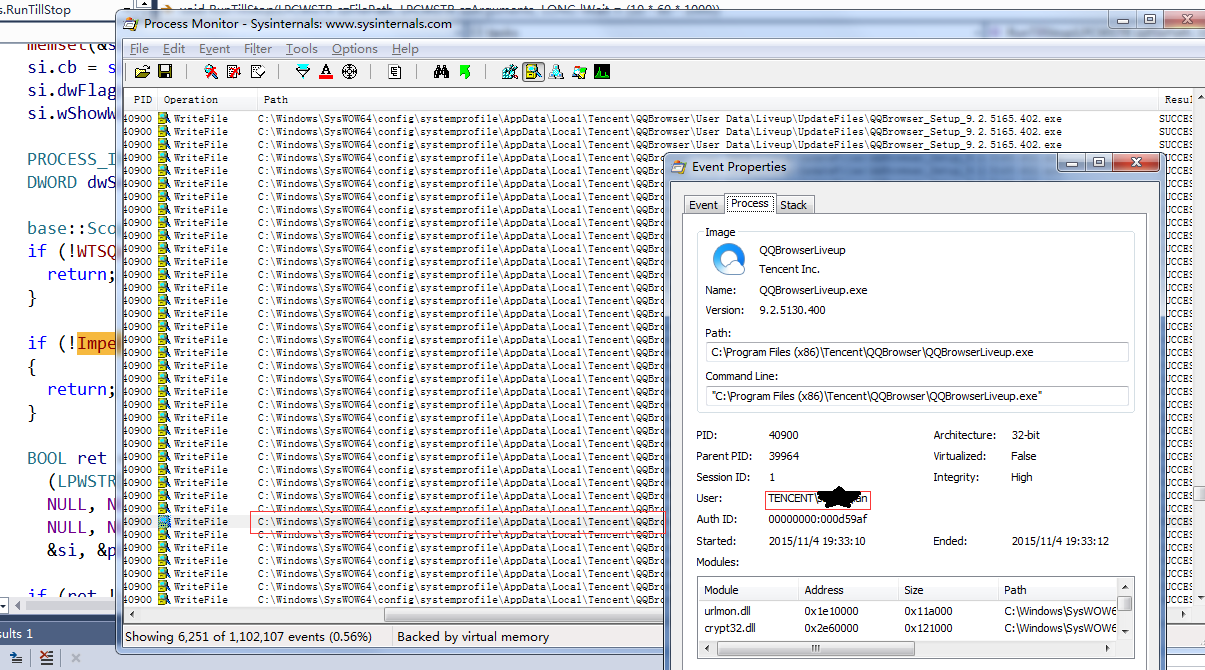
Task: Open the Help menu
Action: (x=405, y=49)
